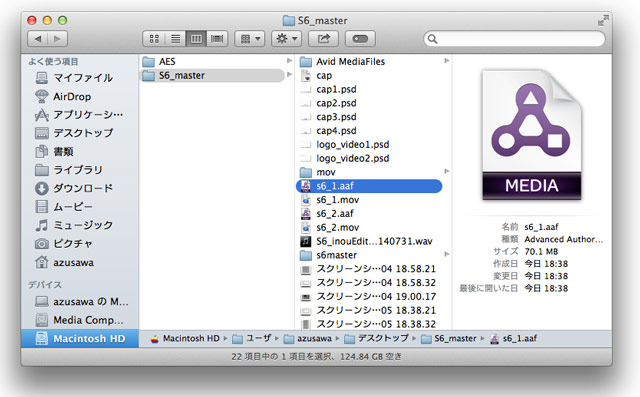Open ダウンロード in the sidebar
Screen dimensions: 640x397
click(74, 188)
